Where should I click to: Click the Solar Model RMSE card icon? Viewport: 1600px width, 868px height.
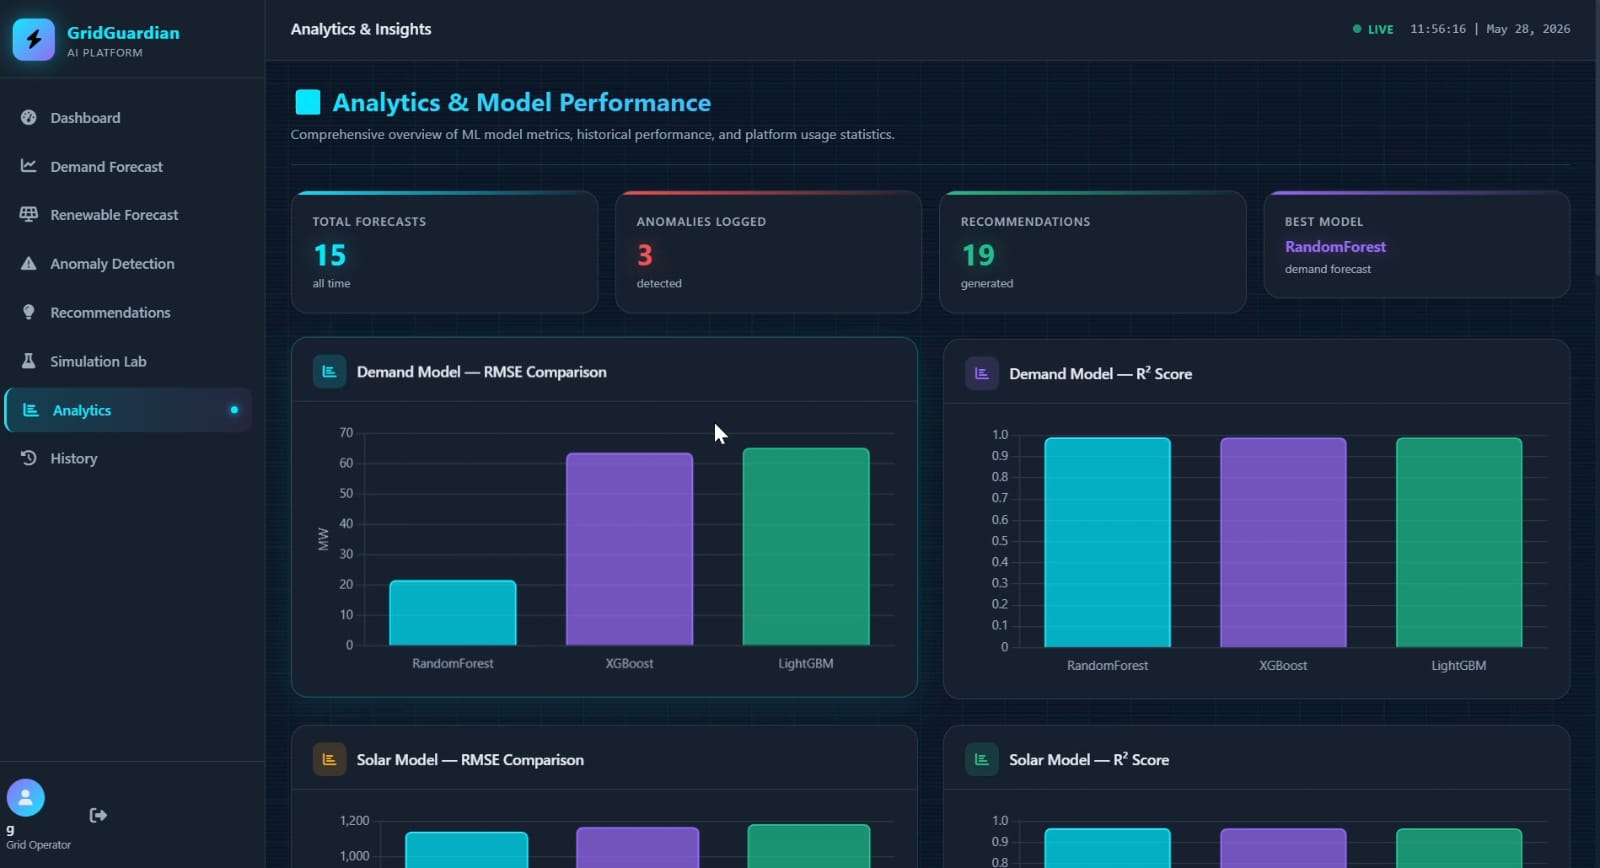pyautogui.click(x=329, y=760)
